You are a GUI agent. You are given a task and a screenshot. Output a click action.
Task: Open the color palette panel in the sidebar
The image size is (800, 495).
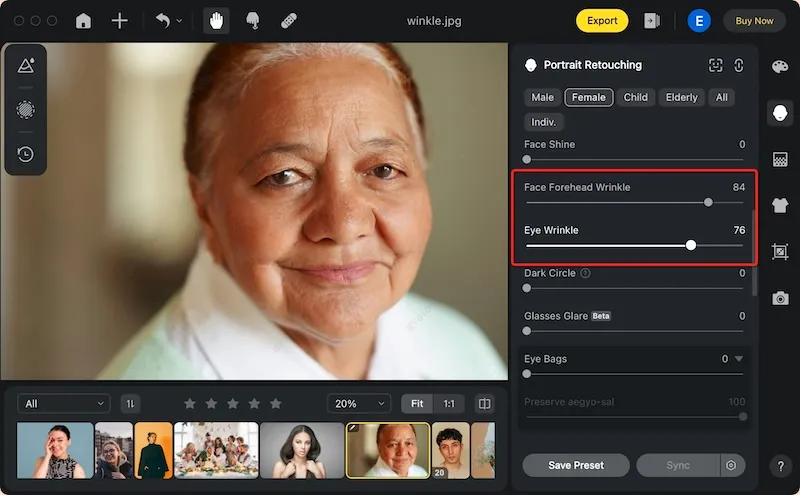780,66
